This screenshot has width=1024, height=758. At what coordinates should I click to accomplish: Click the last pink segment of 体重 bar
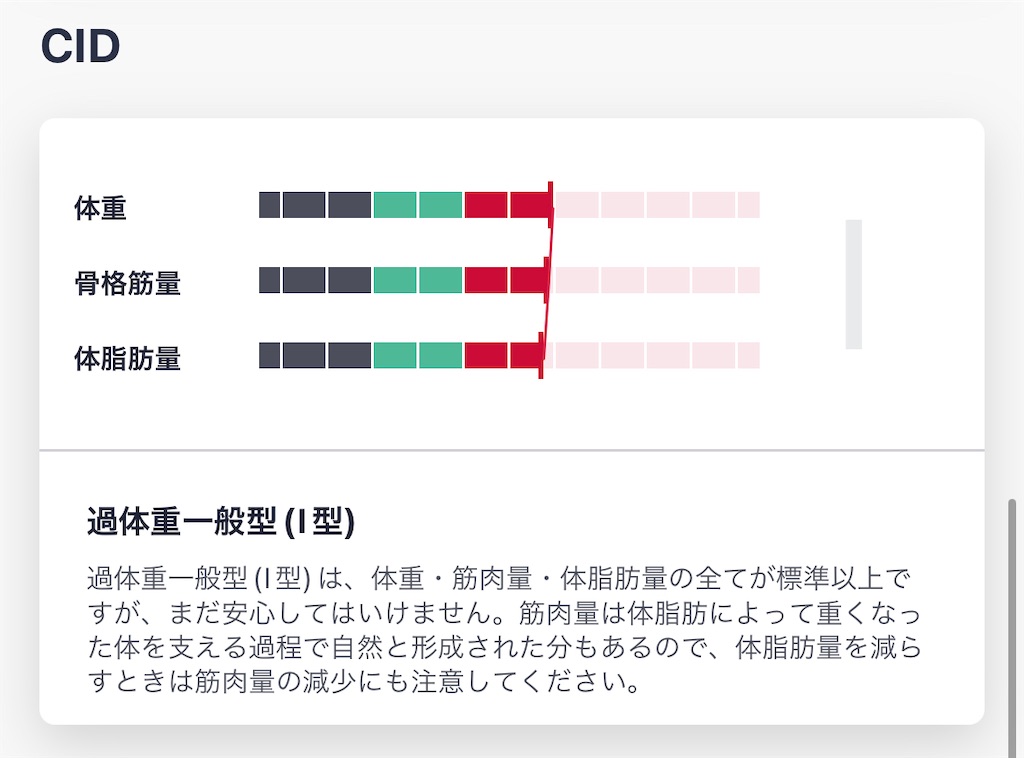pos(748,205)
